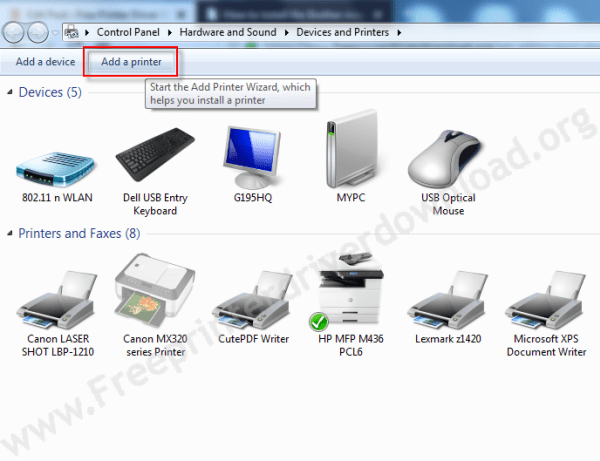Image resolution: width=600 pixels, height=461 pixels.
Task: Click the 'Canon LASER SHOT LBP-1210' label
Action: pos(57,345)
